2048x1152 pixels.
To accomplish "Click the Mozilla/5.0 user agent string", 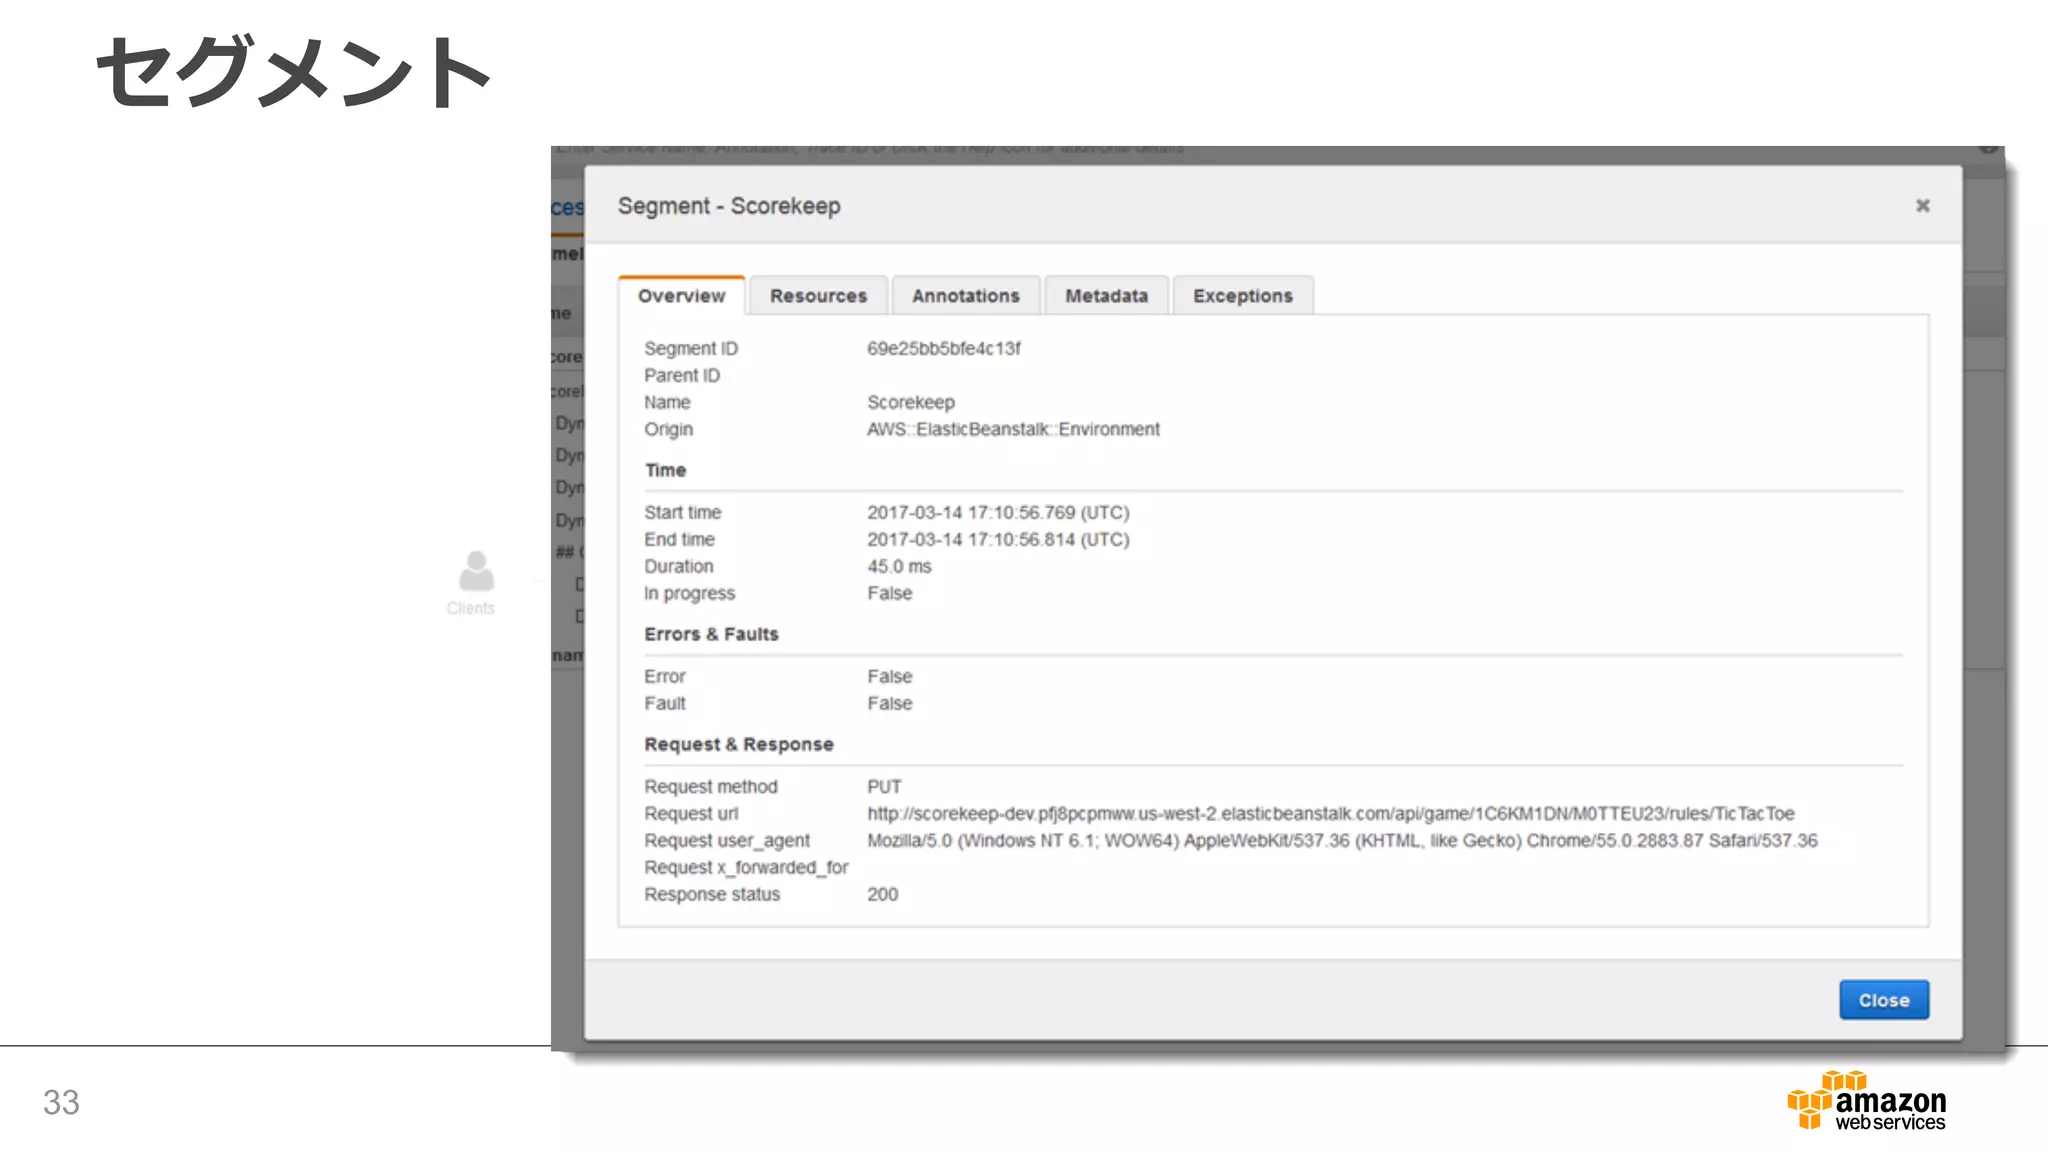I will (1342, 841).
